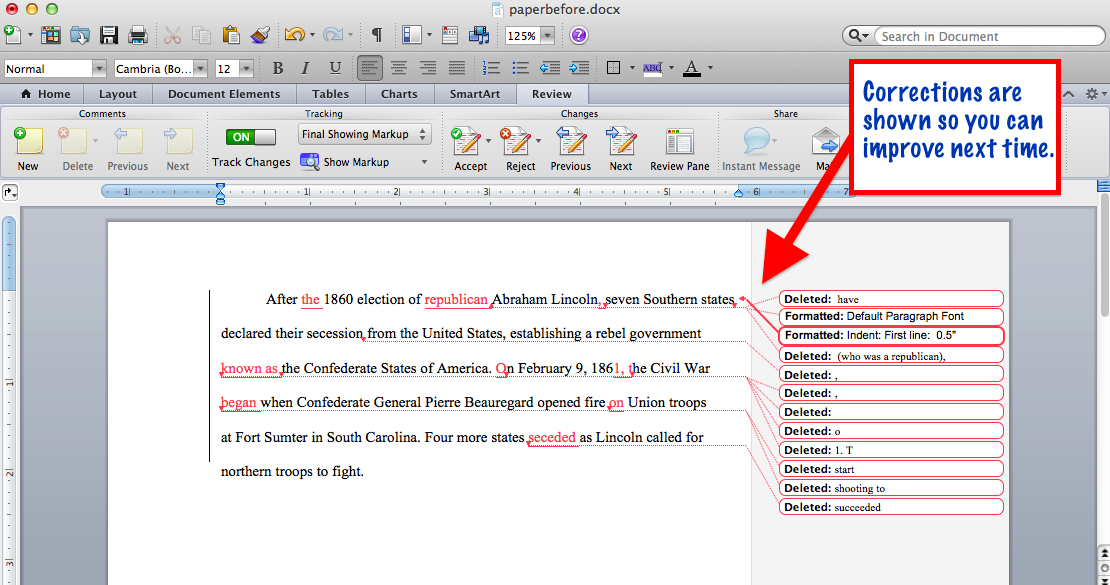
Task: Collapse the ribbon with chevron
Action: (x=1069, y=93)
